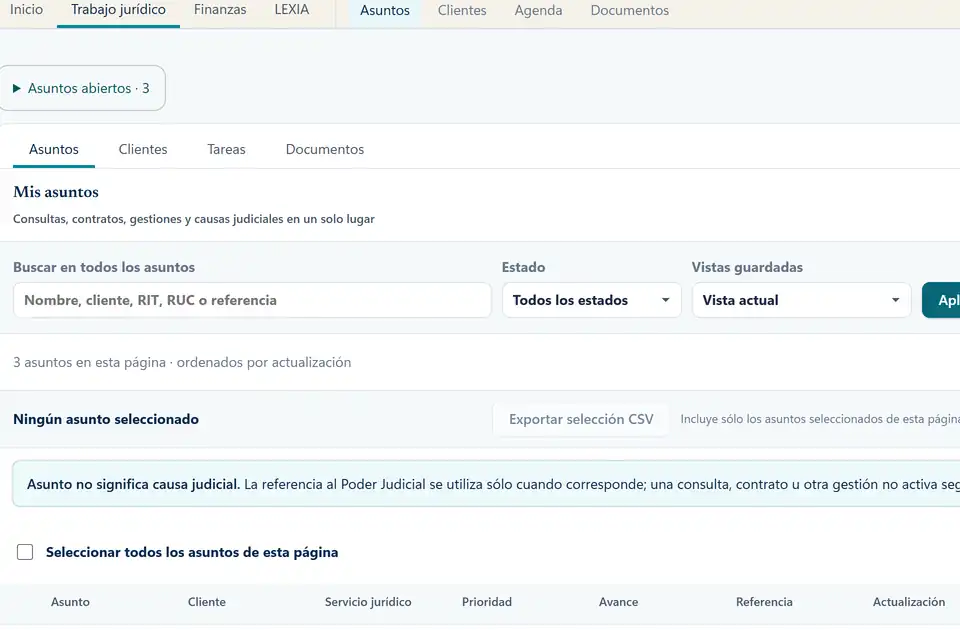Switch to the Clientes sub-tab
The height and width of the screenshot is (630, 960).
point(143,149)
